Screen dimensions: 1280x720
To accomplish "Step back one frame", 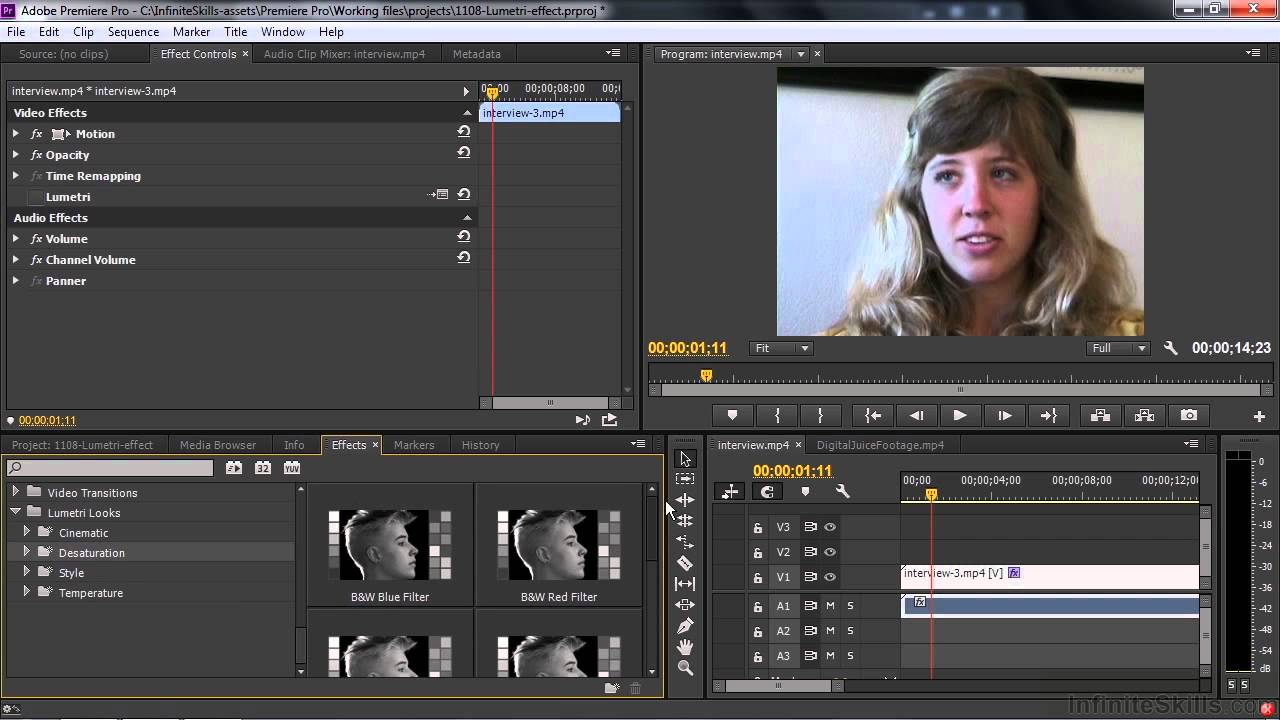I will pyautogui.click(x=916, y=416).
